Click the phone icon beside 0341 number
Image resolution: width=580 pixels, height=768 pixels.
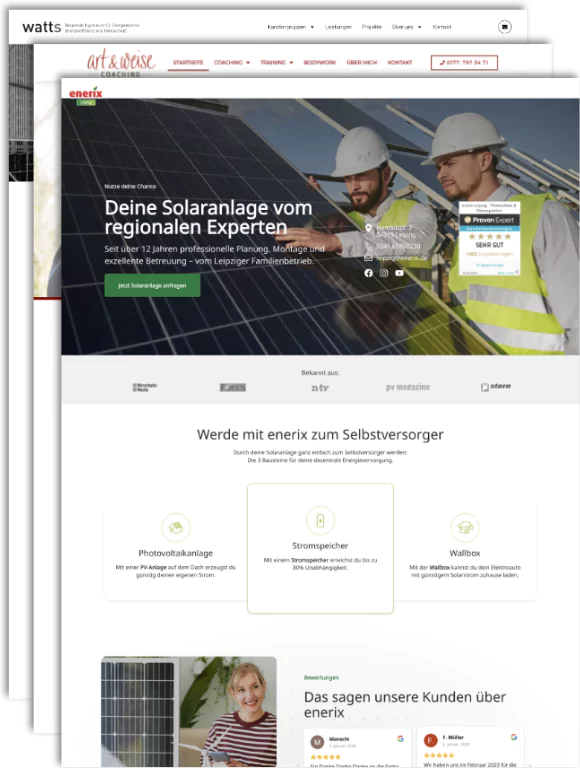(x=368, y=246)
